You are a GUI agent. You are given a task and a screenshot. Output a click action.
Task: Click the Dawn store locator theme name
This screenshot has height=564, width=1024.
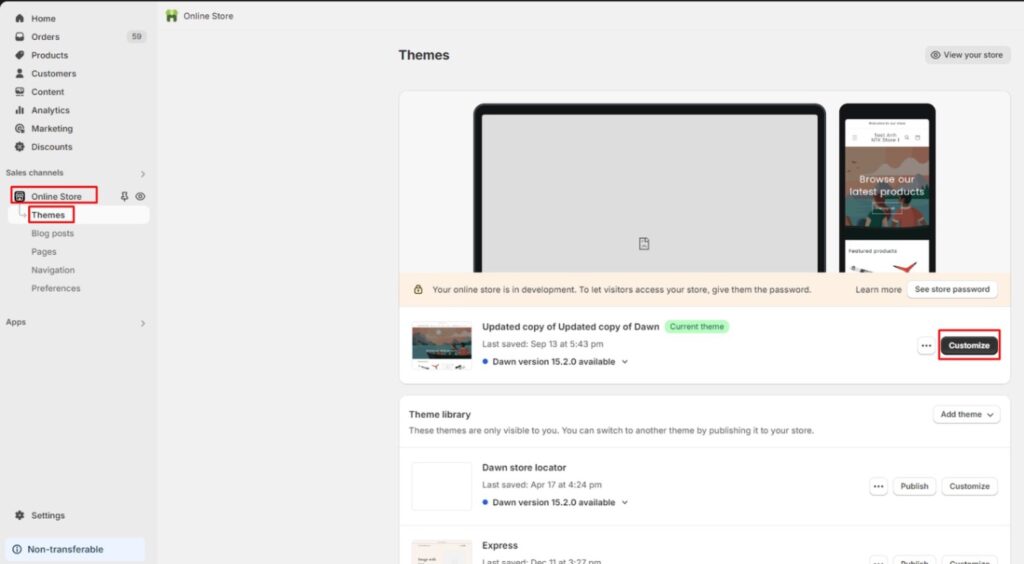pyautogui.click(x=524, y=467)
